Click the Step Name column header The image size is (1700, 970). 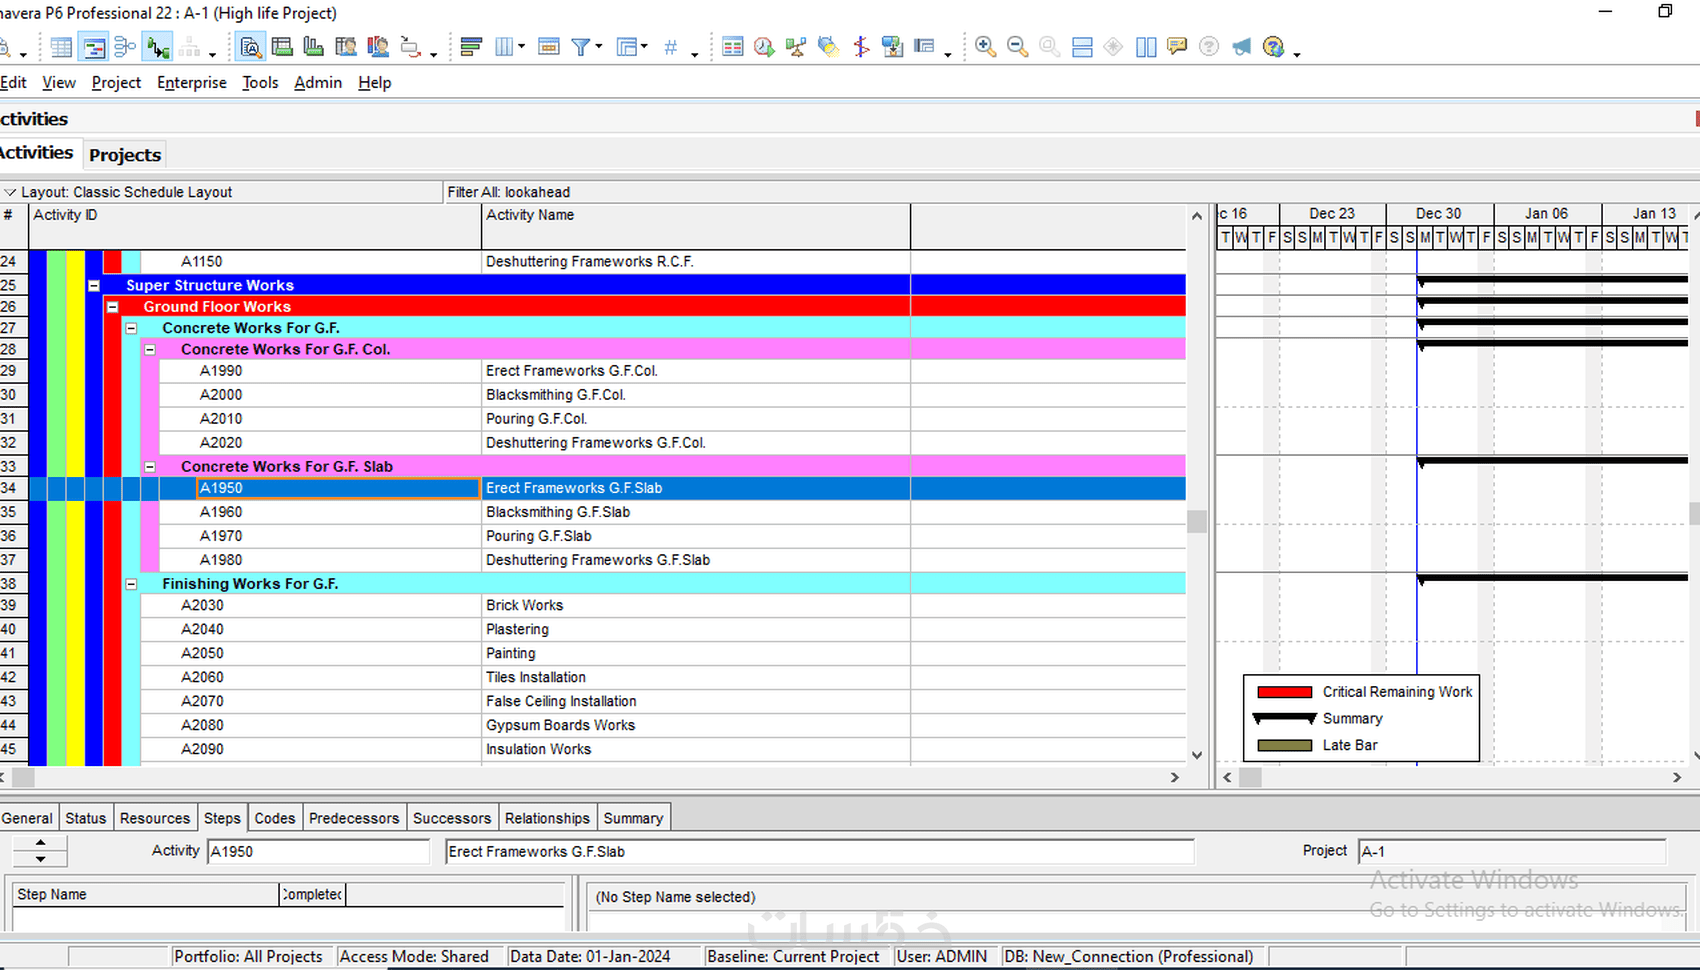click(x=146, y=894)
